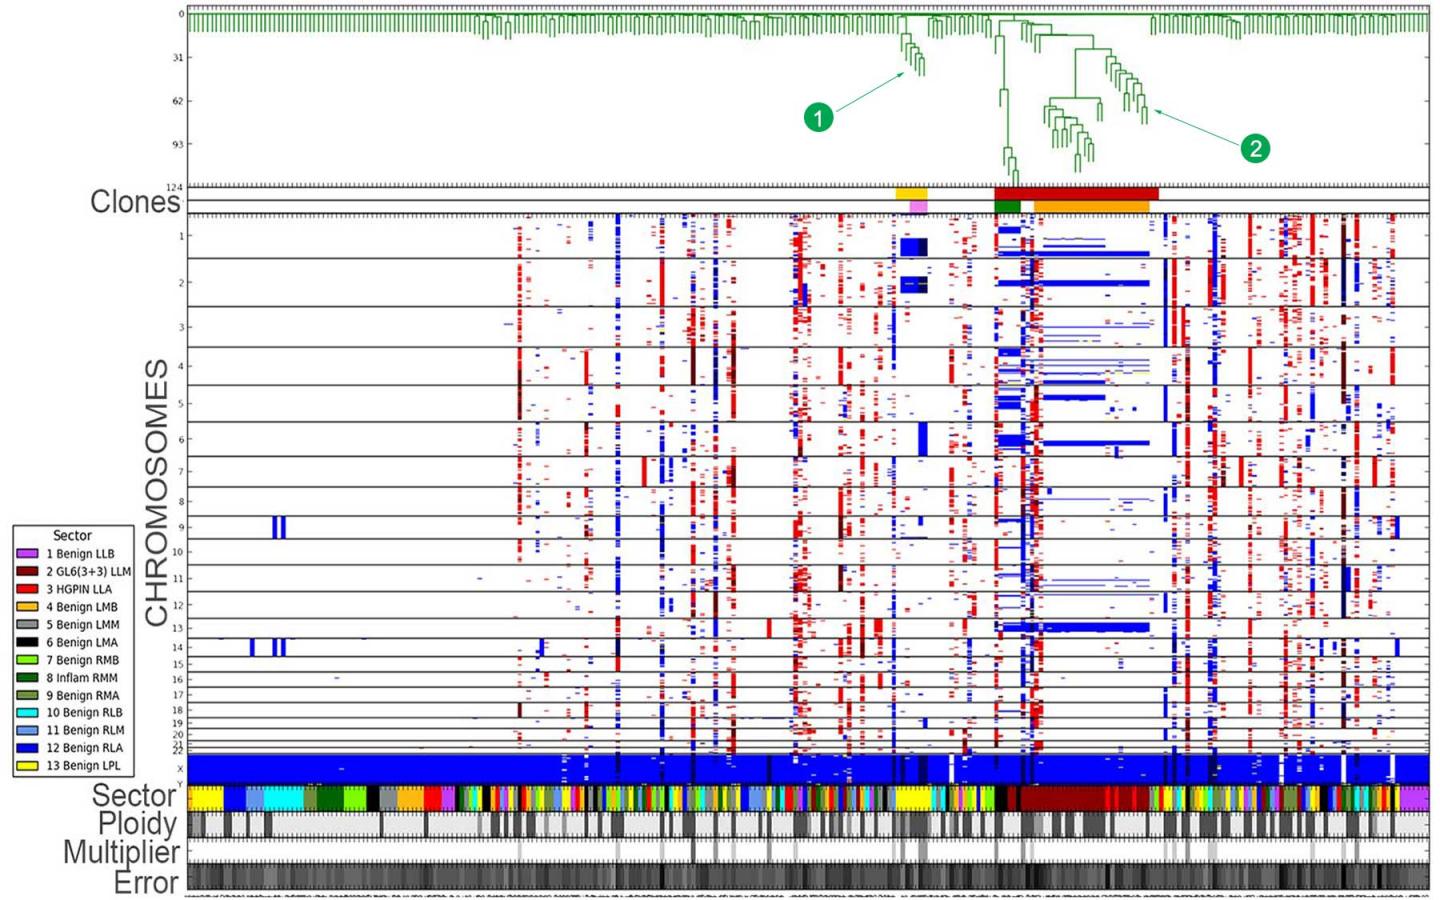Select the dark green clone bar
This screenshot has height=900, width=1440.
[x=1007, y=205]
